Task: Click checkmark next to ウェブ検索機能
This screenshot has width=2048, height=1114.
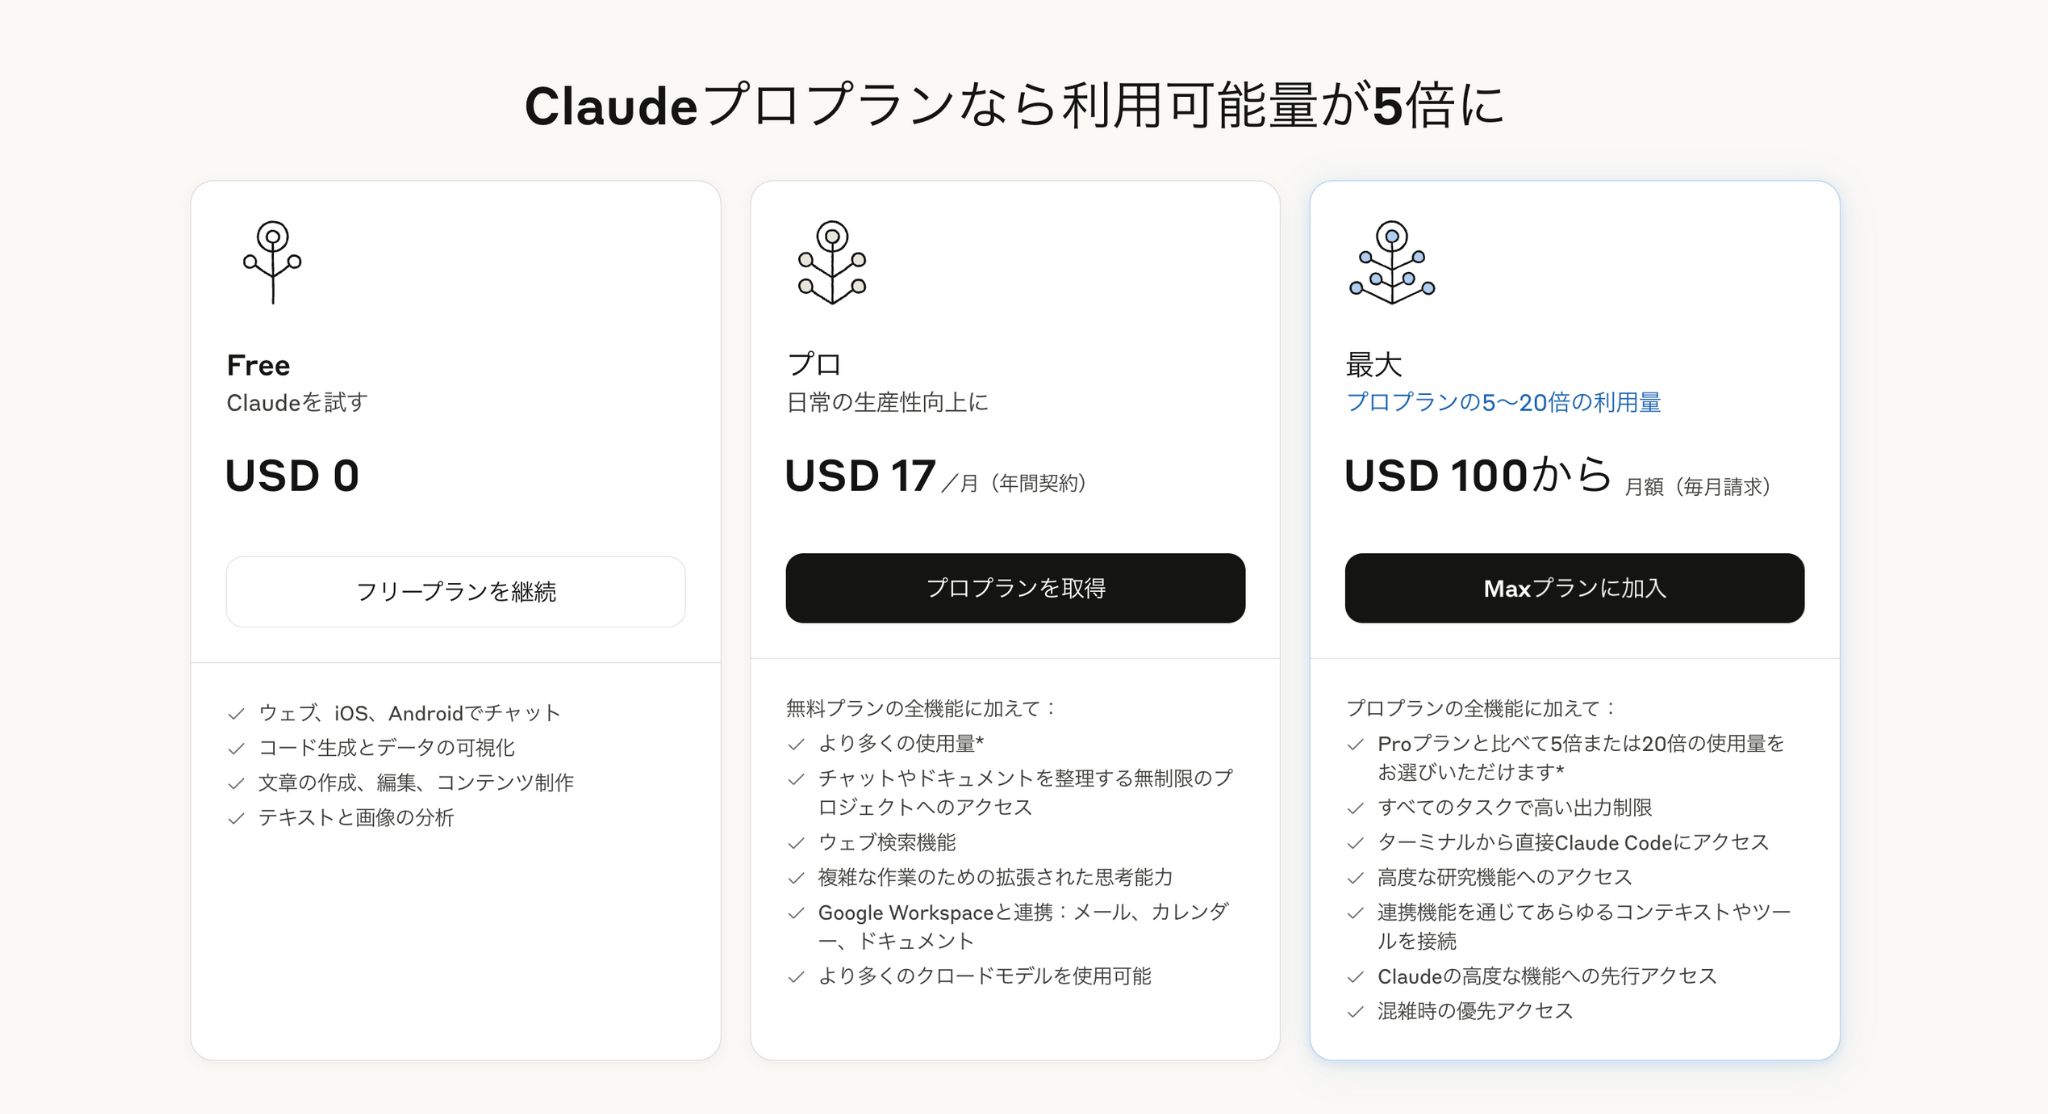Action: coord(796,843)
